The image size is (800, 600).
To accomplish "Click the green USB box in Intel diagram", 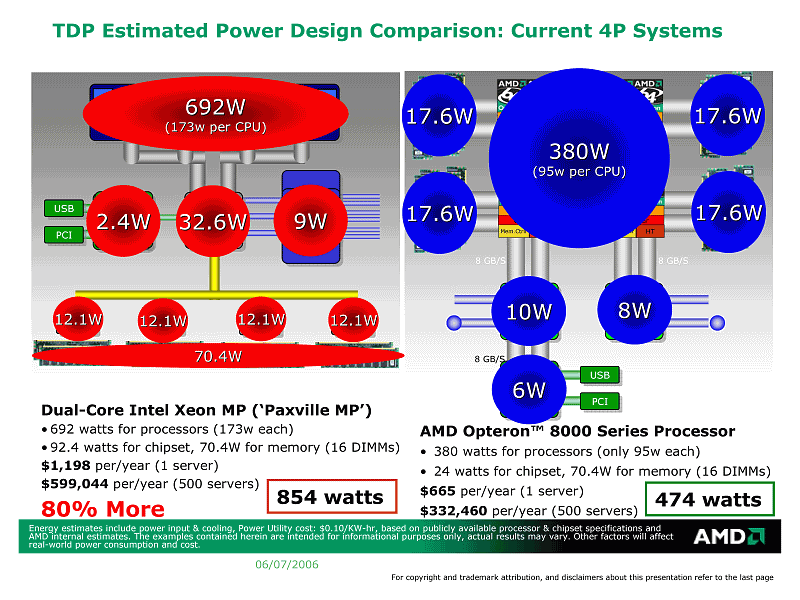I will click(64, 208).
